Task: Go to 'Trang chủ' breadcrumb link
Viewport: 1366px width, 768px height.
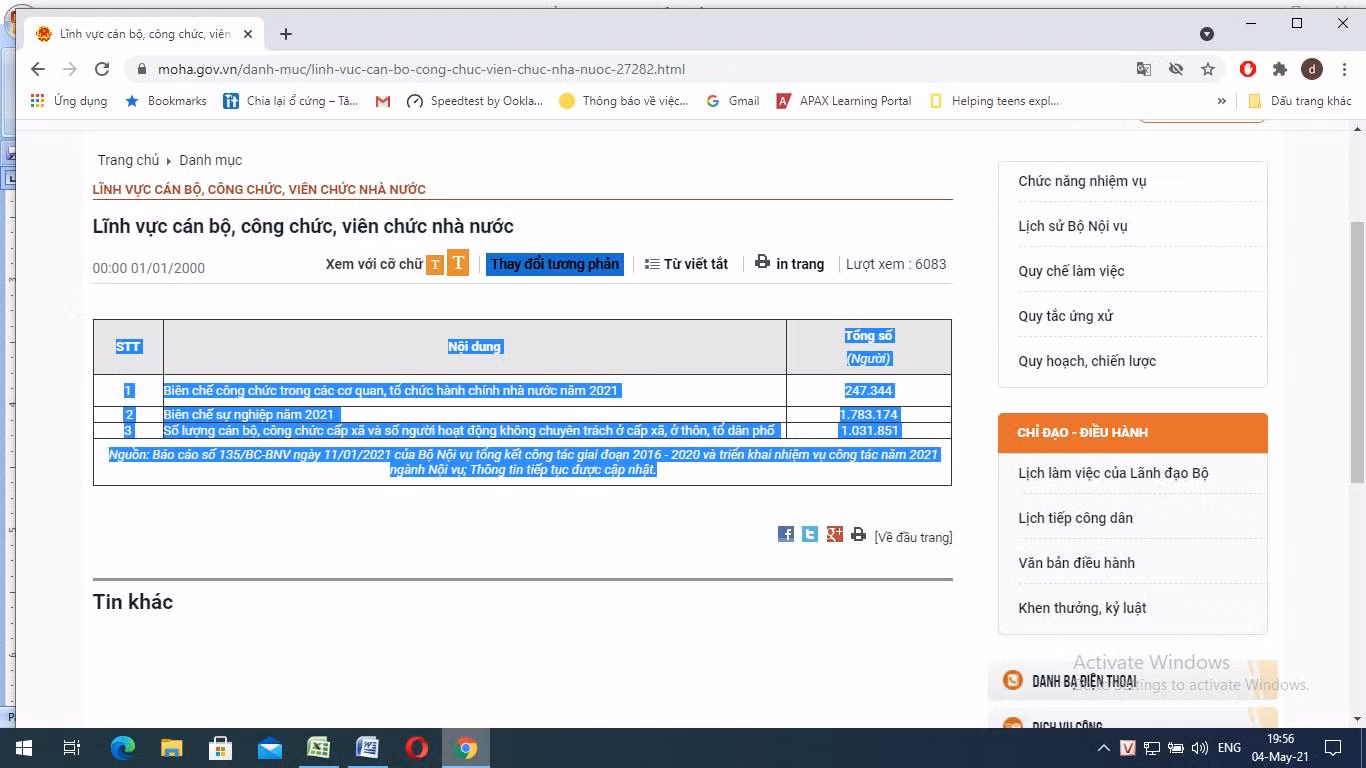Action: click(128, 160)
